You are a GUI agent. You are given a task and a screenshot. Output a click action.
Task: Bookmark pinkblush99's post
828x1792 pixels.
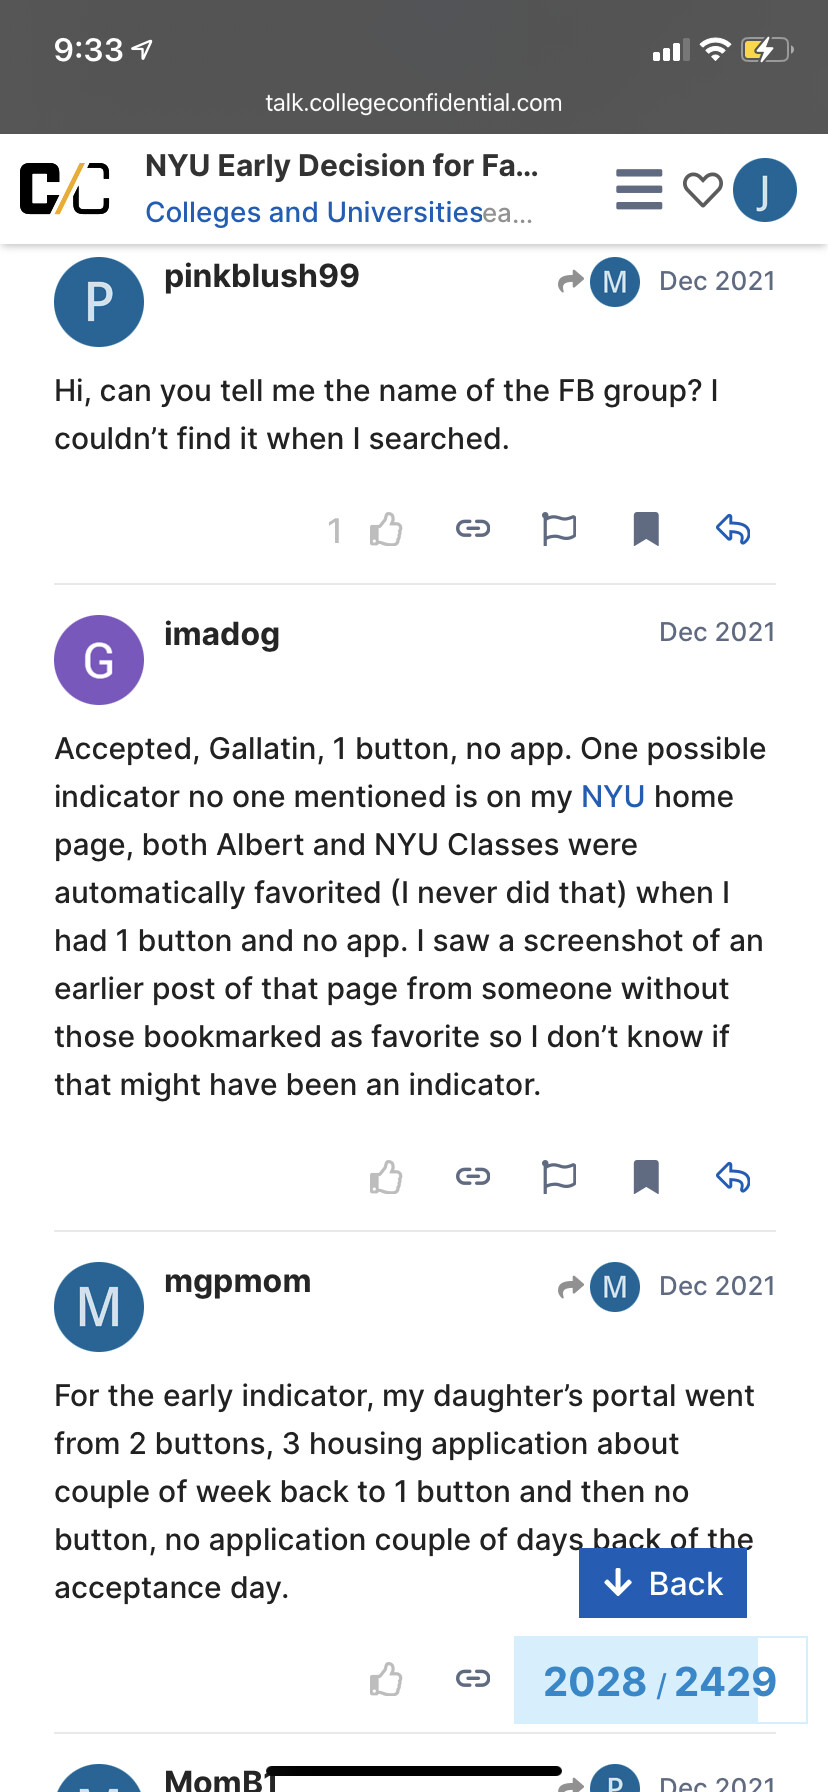pyautogui.click(x=646, y=528)
